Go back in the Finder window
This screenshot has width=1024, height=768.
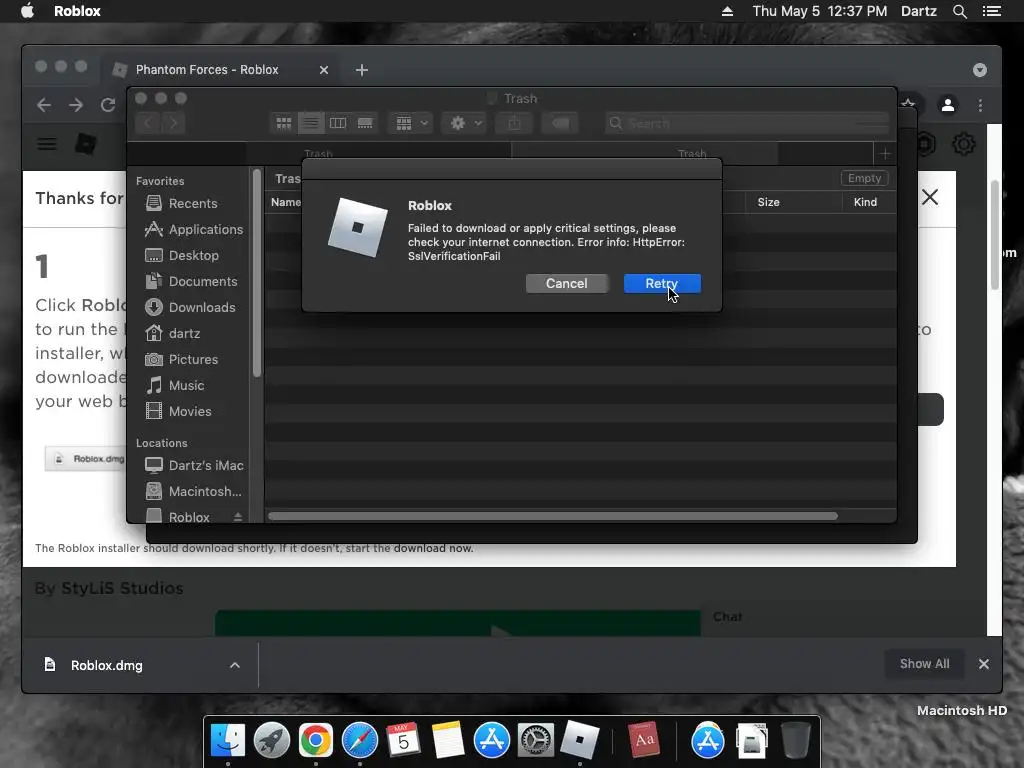(148, 123)
